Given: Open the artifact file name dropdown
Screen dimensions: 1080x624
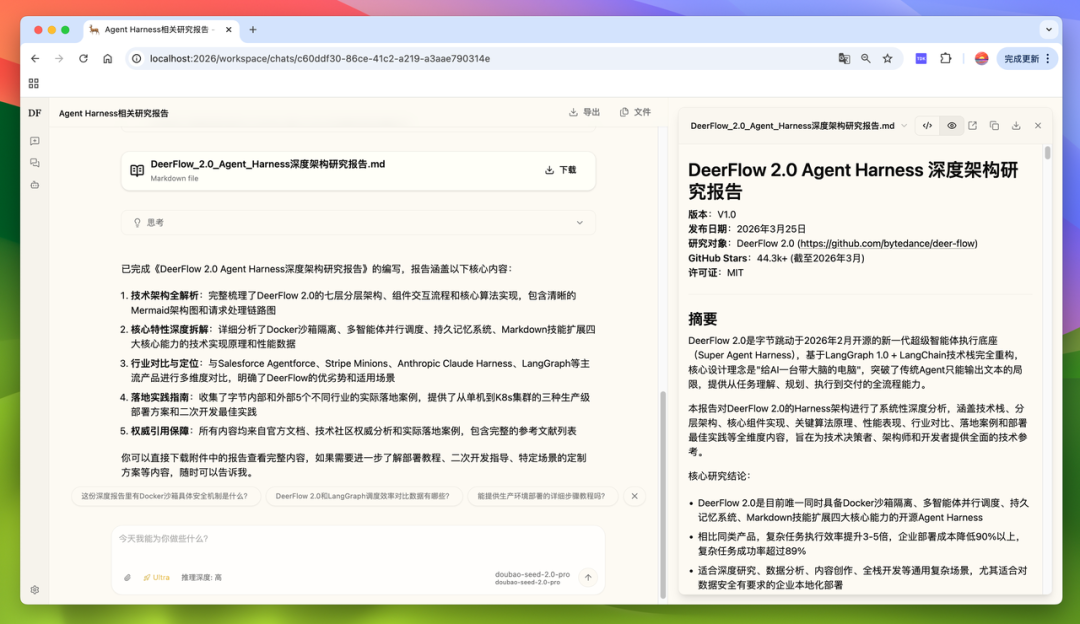Looking at the screenshot, I should click(x=904, y=126).
